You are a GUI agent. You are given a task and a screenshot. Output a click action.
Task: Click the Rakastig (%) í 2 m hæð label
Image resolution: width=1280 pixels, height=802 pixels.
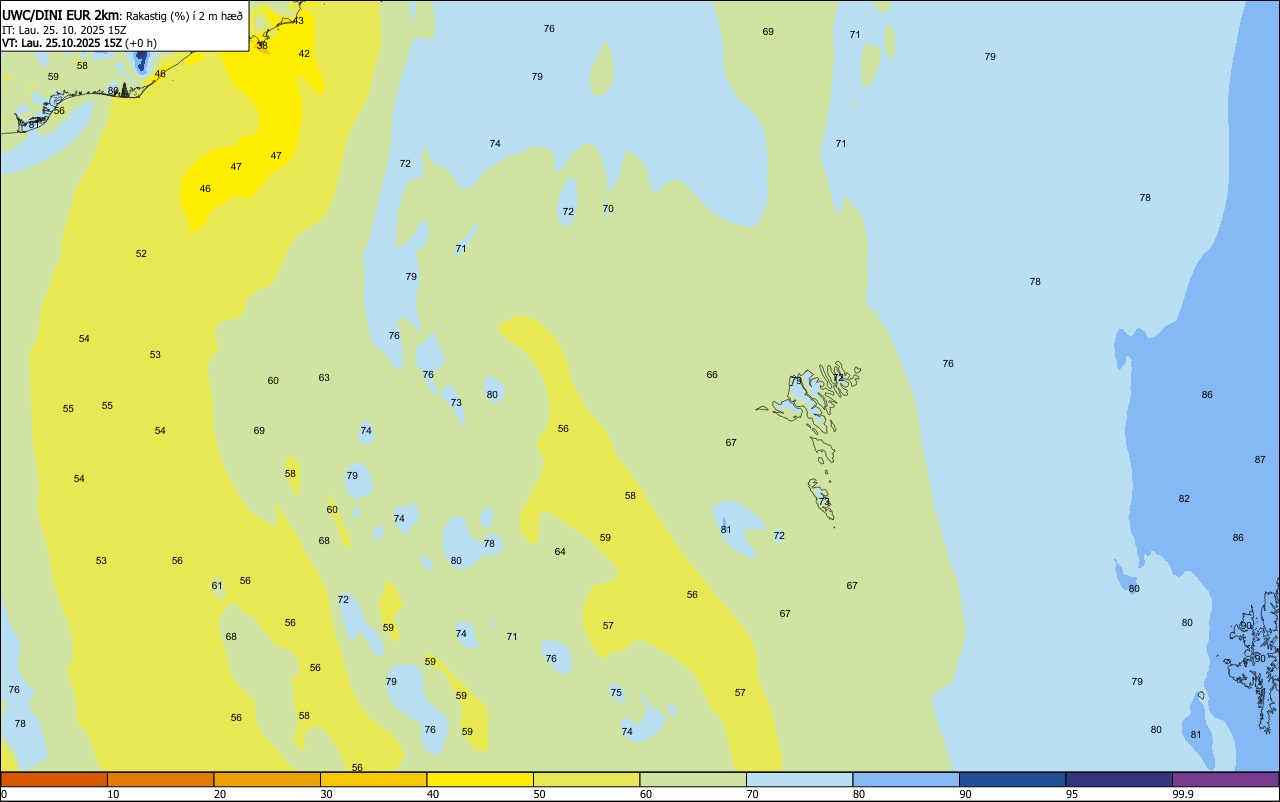click(184, 15)
